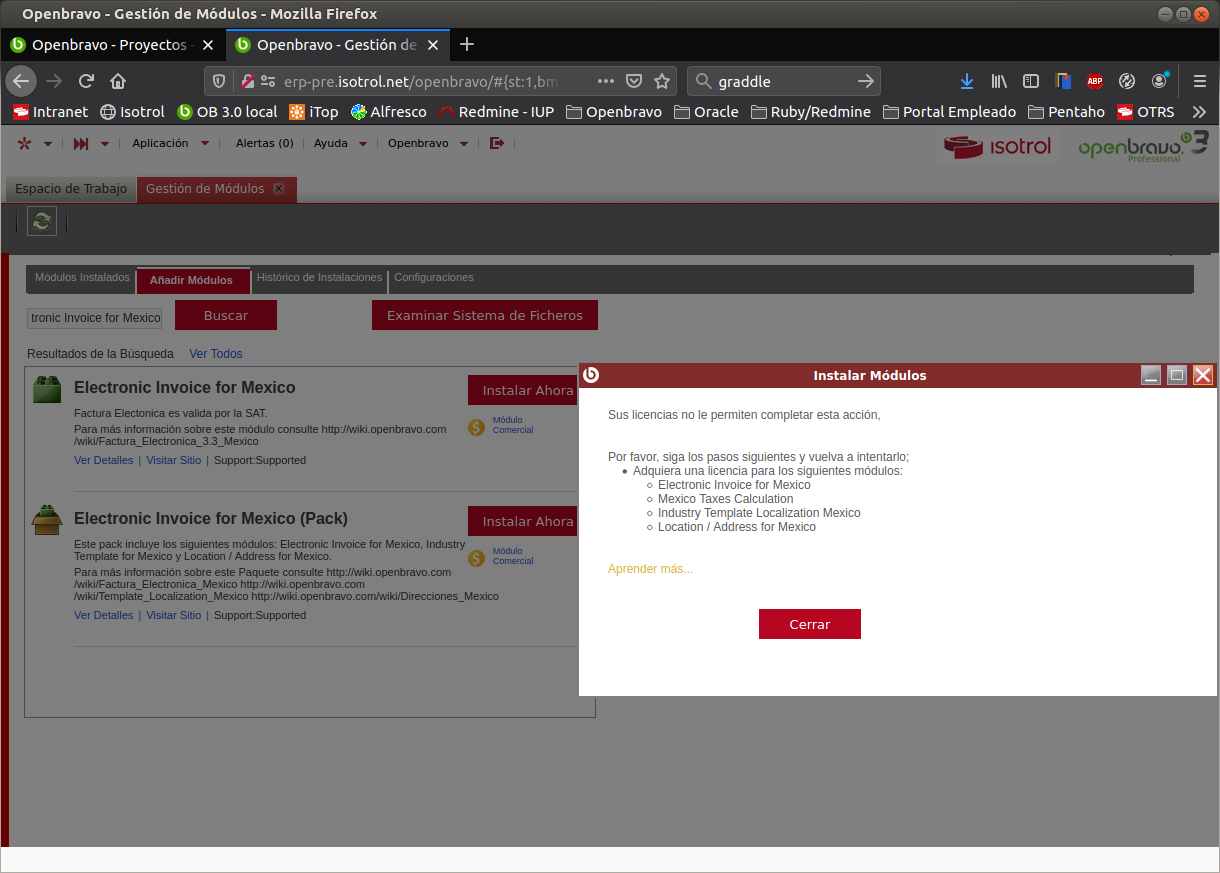Click the red asterisk new-record icon

pyautogui.click(x=25, y=144)
